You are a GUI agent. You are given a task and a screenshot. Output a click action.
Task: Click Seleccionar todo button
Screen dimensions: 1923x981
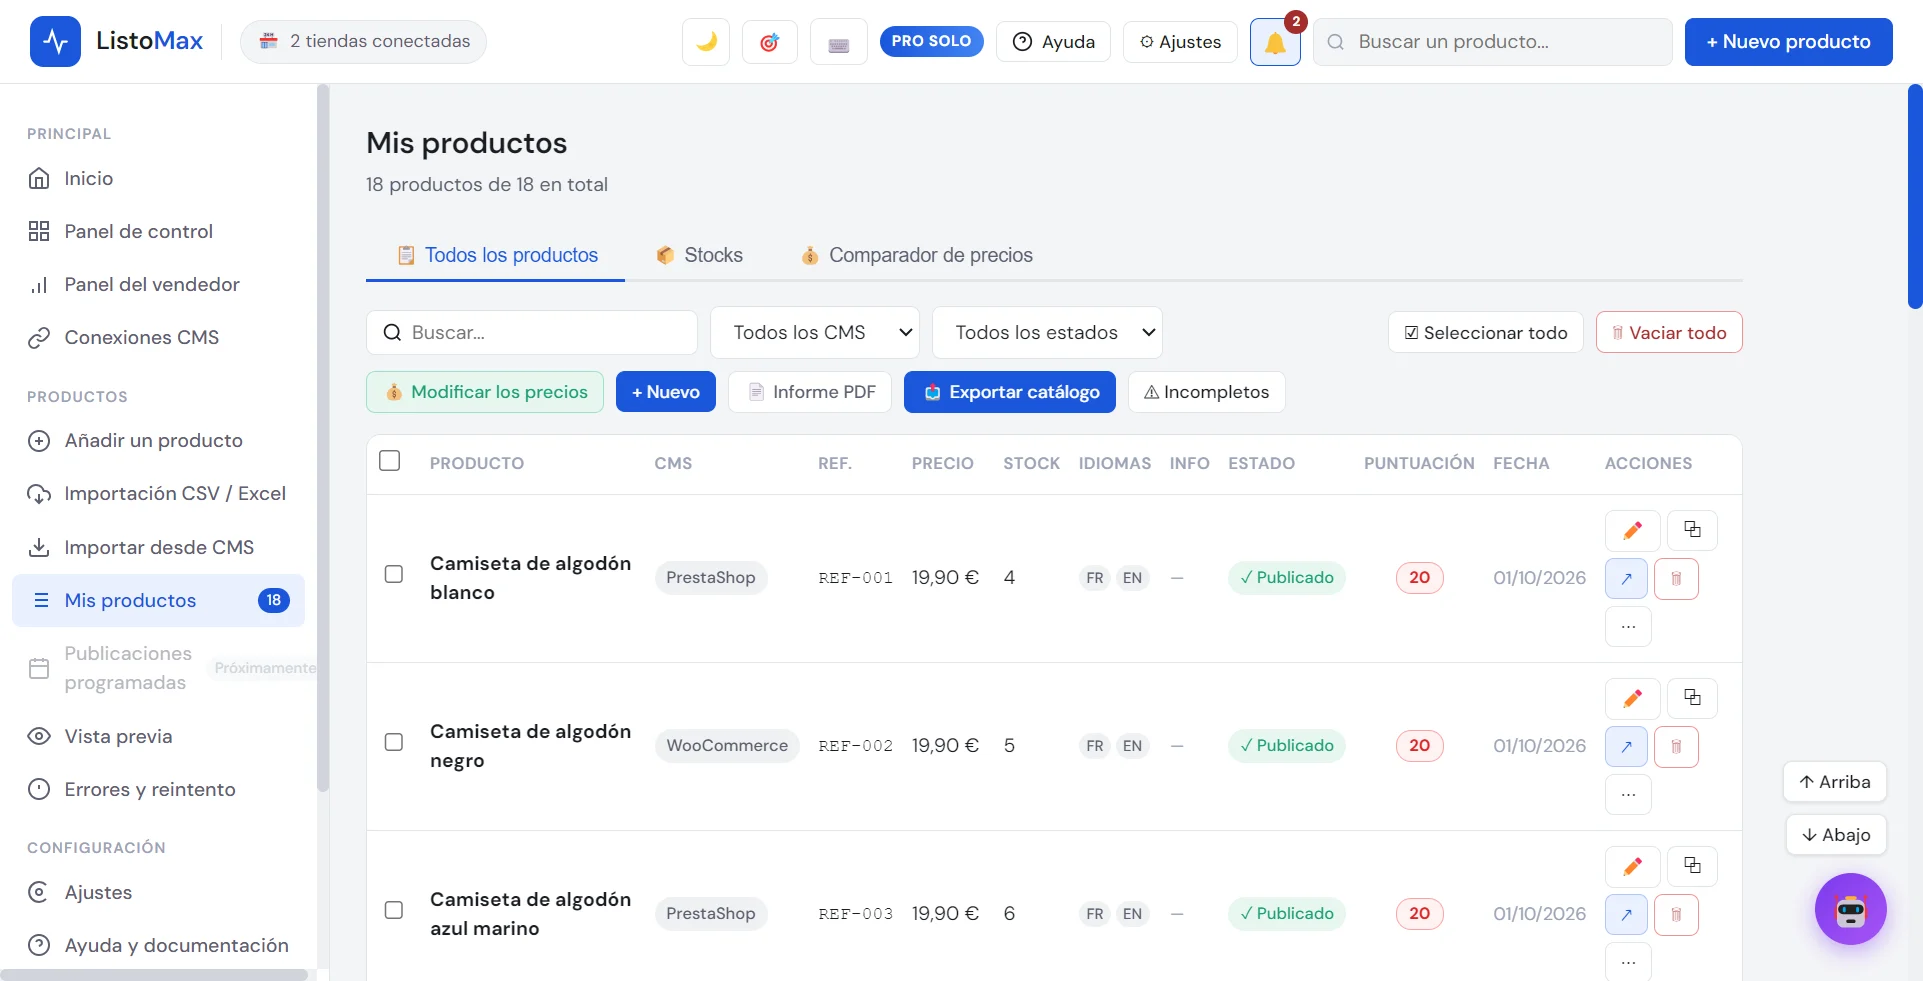pyautogui.click(x=1485, y=333)
